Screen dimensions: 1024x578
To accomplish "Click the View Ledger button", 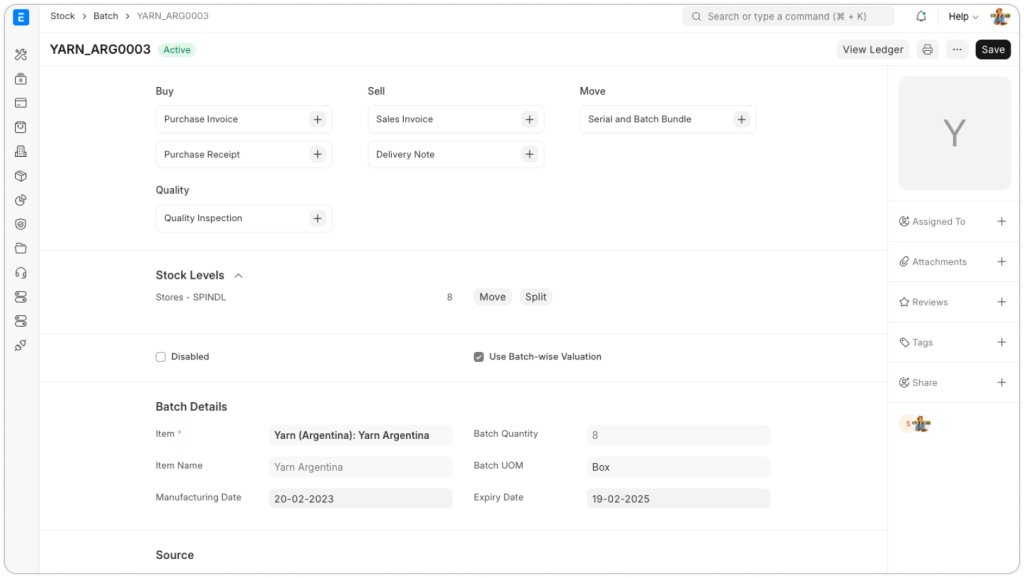I will 872,50.
